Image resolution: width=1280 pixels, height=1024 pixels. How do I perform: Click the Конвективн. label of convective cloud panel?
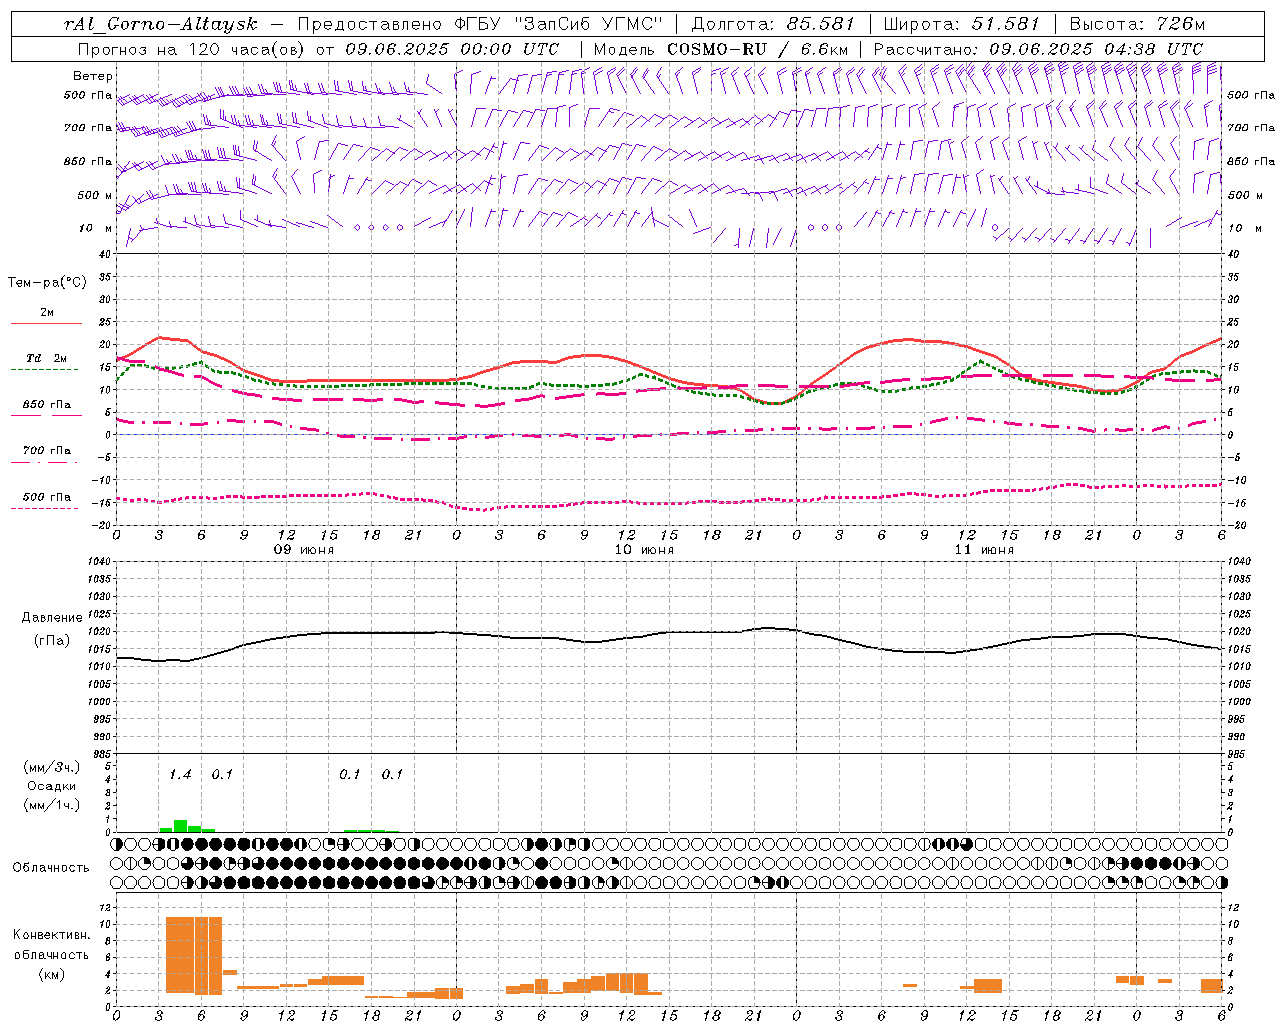click(51, 935)
